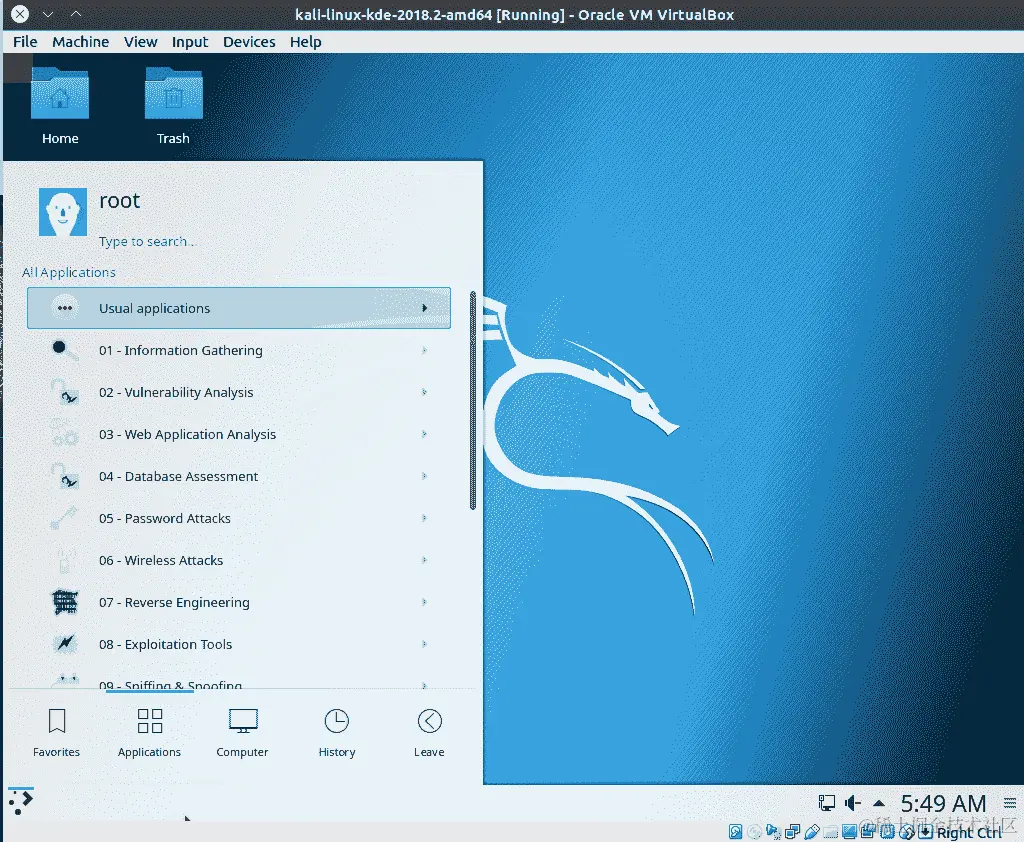Click the KDE application launcher icon
Image resolution: width=1024 pixels, height=842 pixels.
(20, 801)
